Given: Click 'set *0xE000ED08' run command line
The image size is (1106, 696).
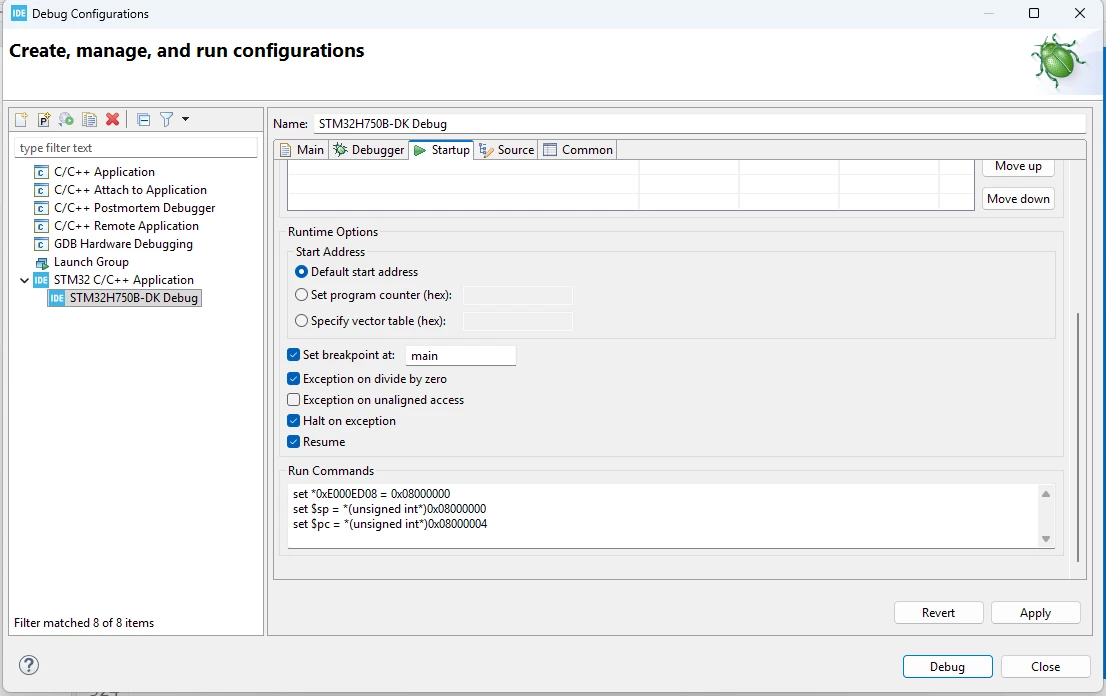Looking at the screenshot, I should (x=372, y=494).
